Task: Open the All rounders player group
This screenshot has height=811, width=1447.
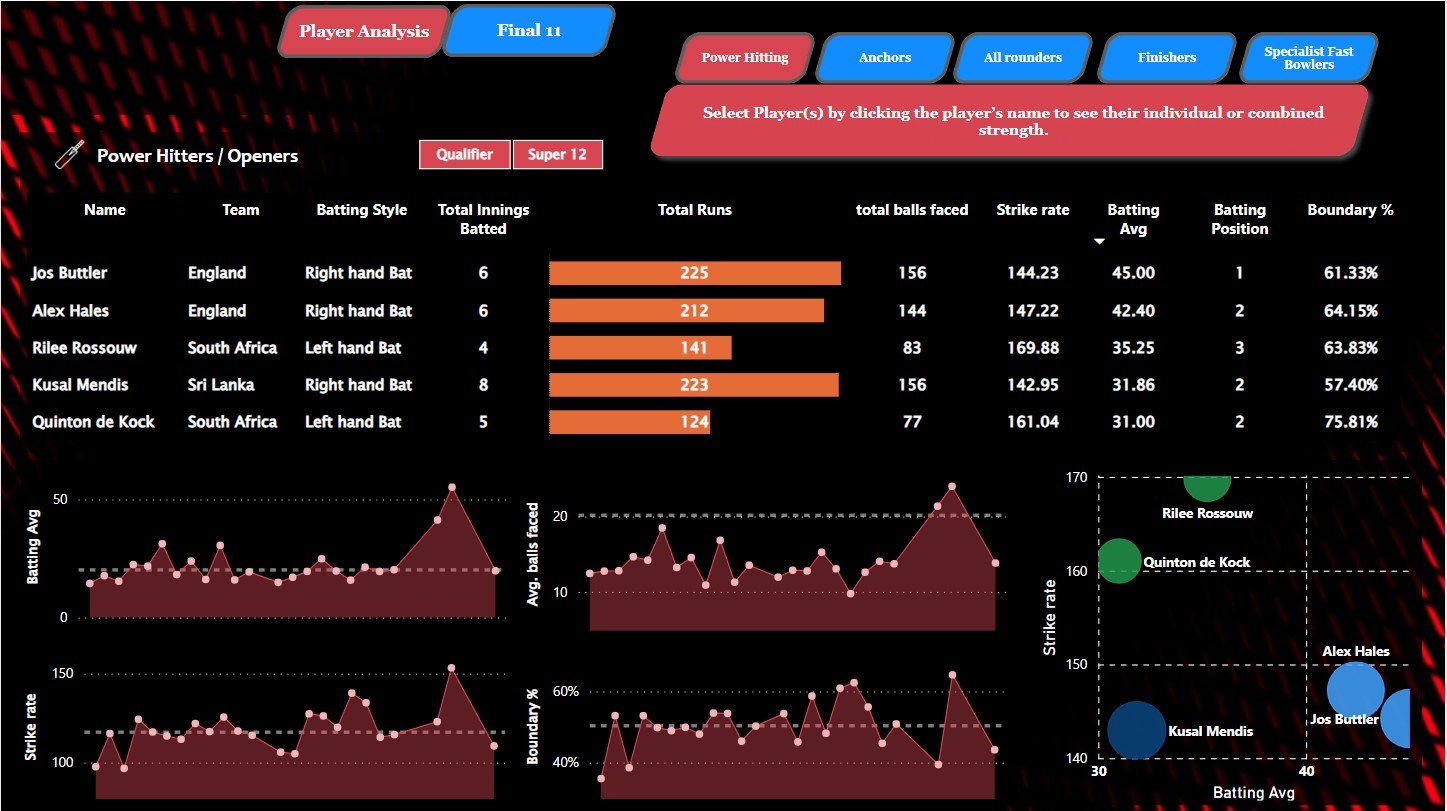Action: point(1023,57)
